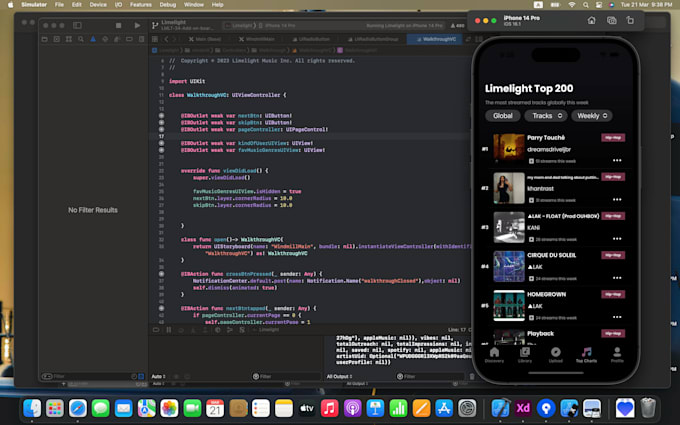Tap the Hip-Hop tag on HOMEGROWN

tap(613, 294)
